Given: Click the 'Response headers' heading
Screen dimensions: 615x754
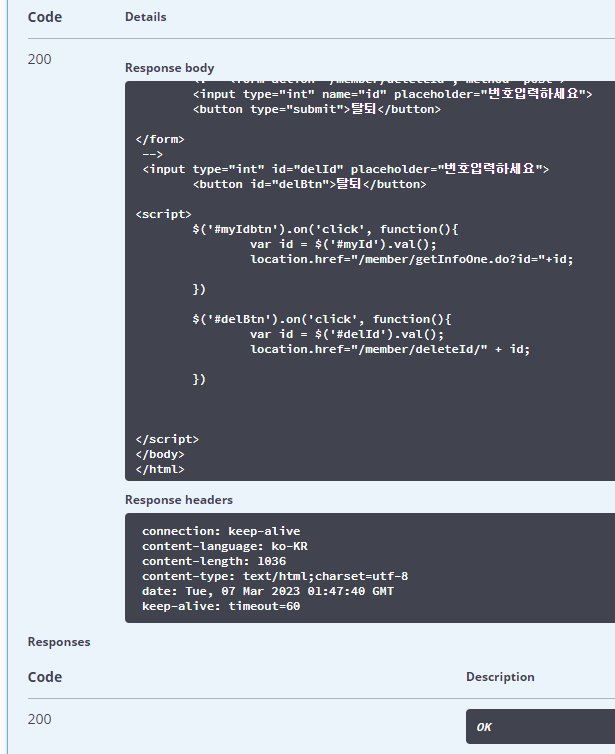Looking at the screenshot, I should 179,500.
